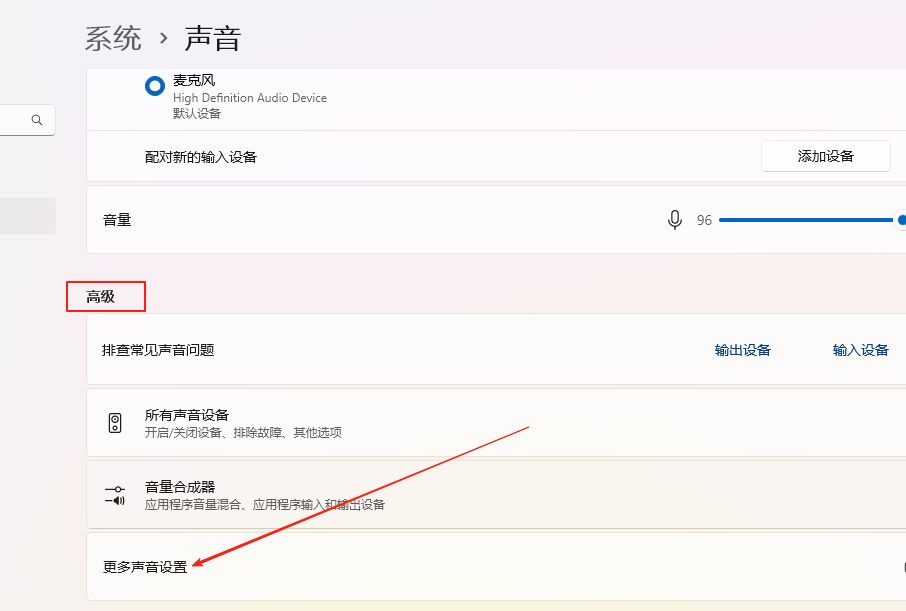Click the speaker icon beside 所有声音设备
This screenshot has width=906, height=611.
click(x=115, y=423)
